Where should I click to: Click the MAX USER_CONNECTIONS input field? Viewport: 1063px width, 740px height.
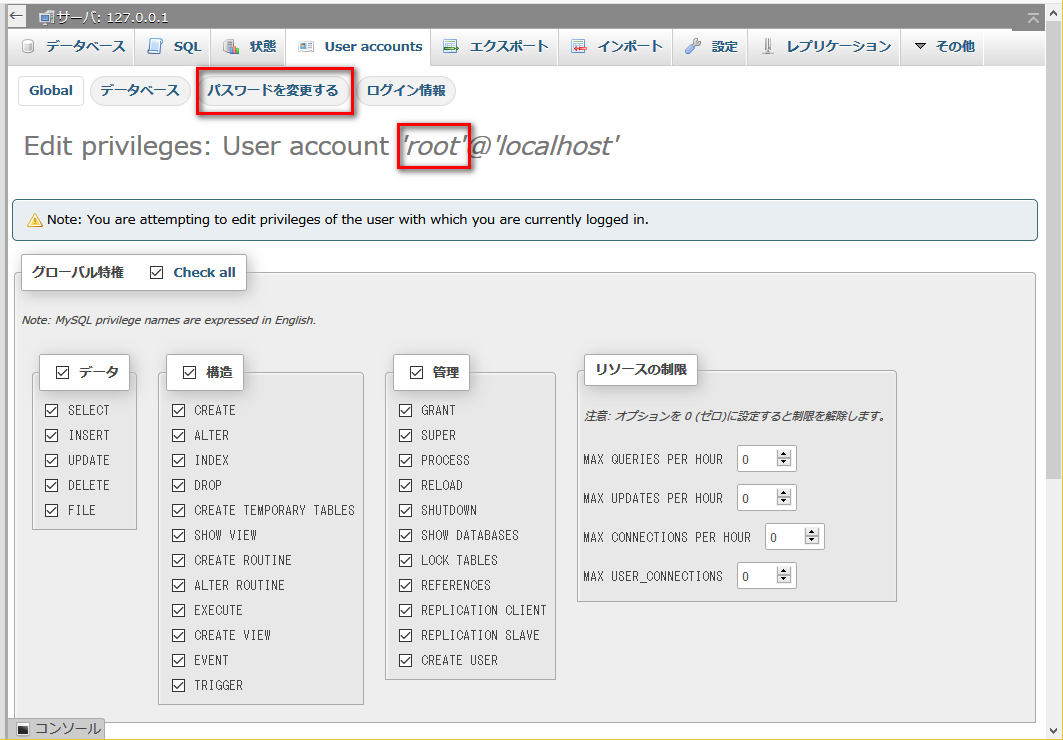tap(757, 576)
